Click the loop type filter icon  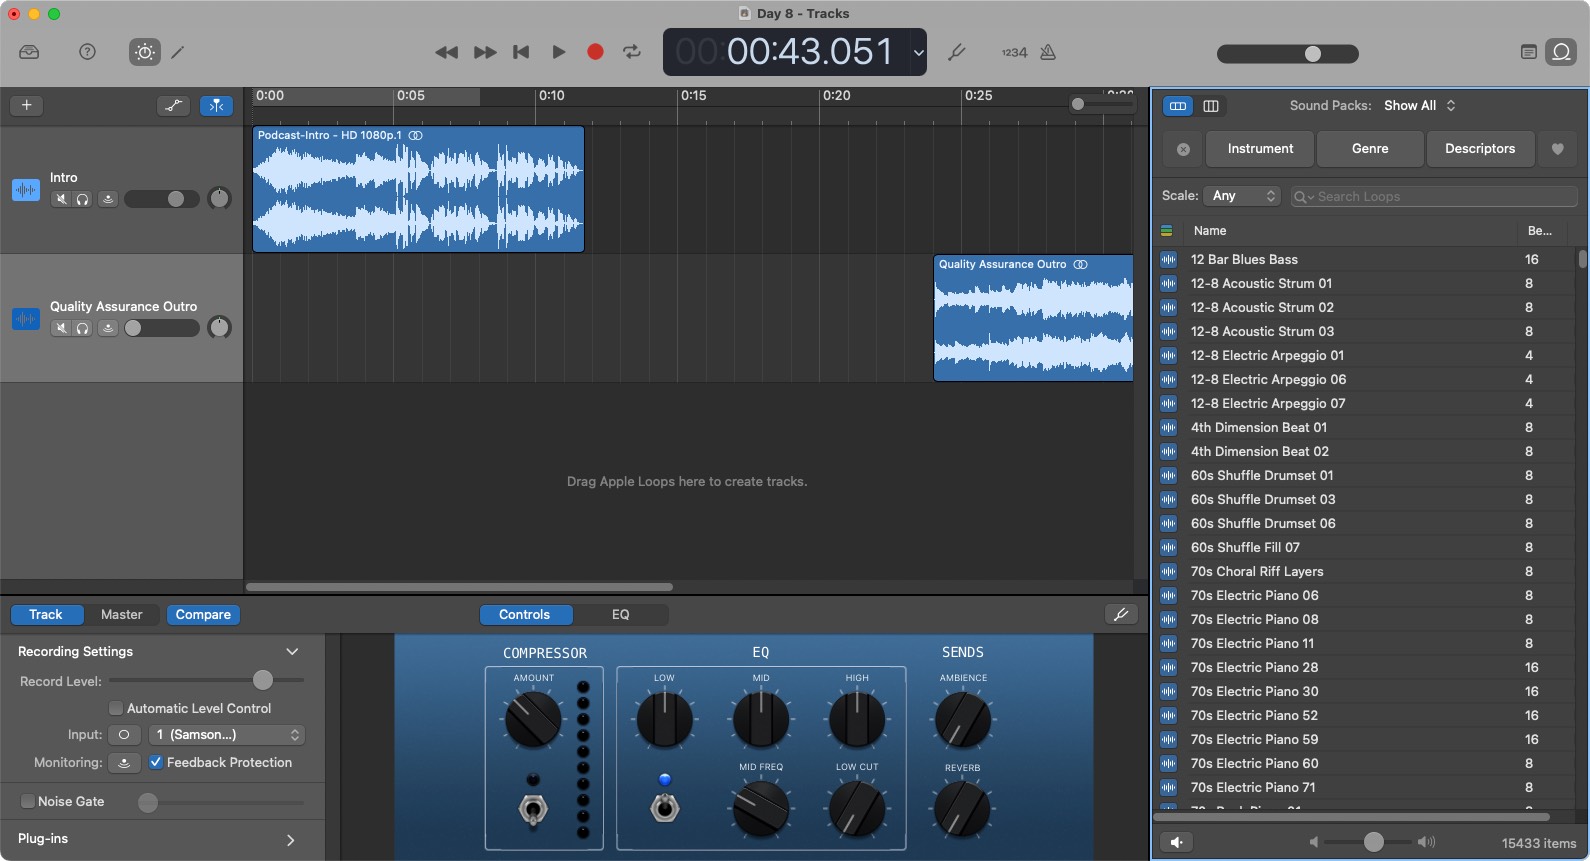coord(1166,231)
